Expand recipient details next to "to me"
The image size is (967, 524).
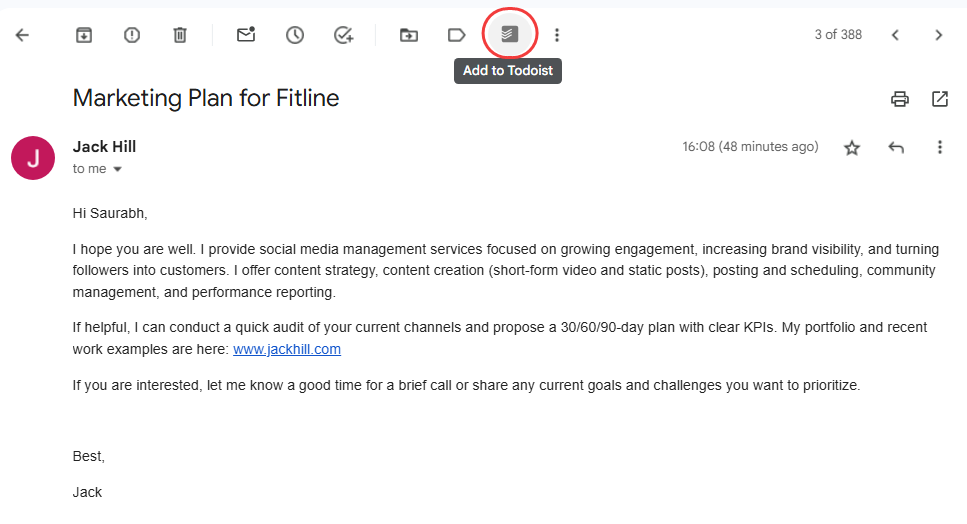(117, 170)
